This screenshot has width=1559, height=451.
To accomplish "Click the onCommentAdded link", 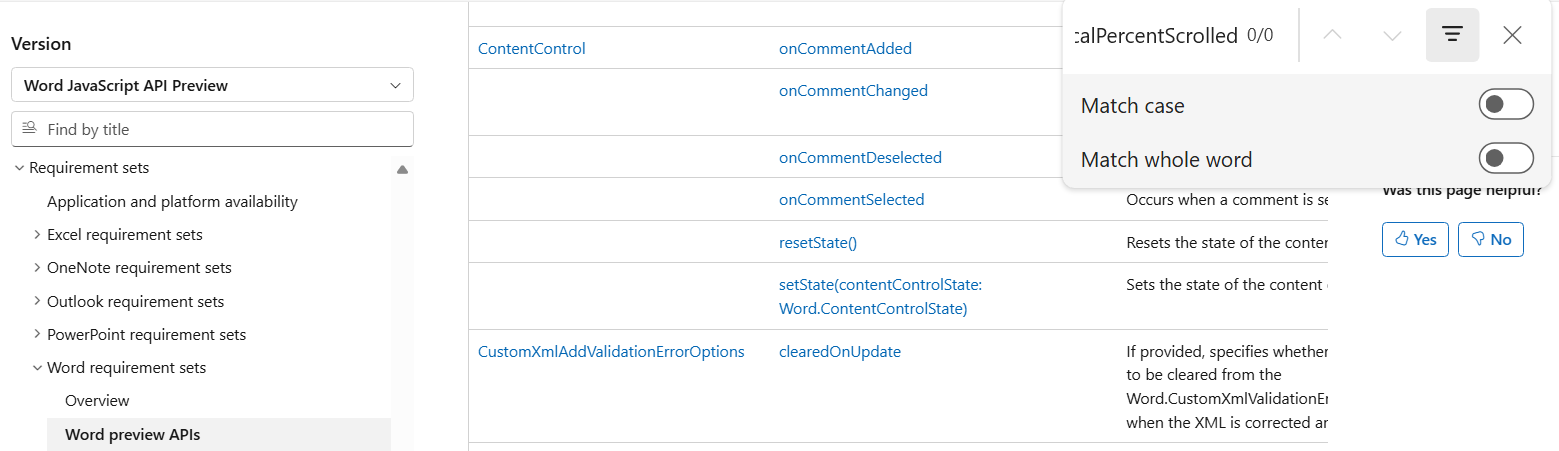I will pyautogui.click(x=845, y=48).
